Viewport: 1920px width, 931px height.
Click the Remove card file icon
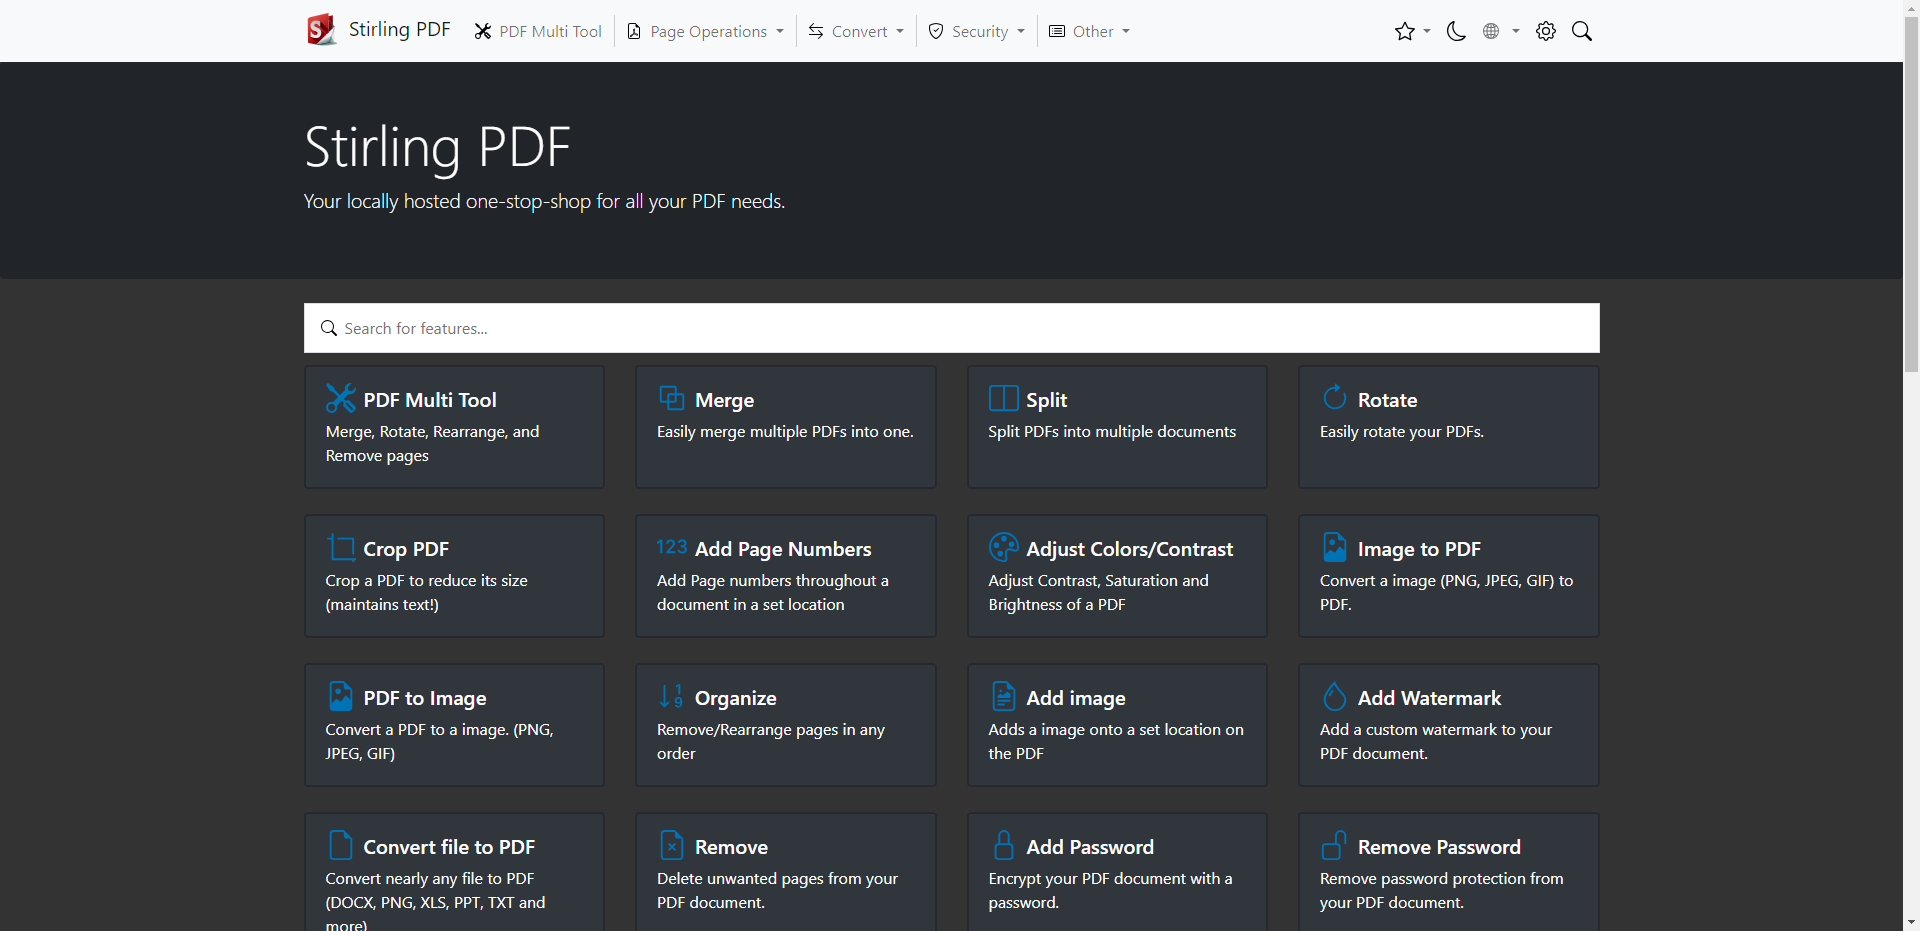pos(672,845)
